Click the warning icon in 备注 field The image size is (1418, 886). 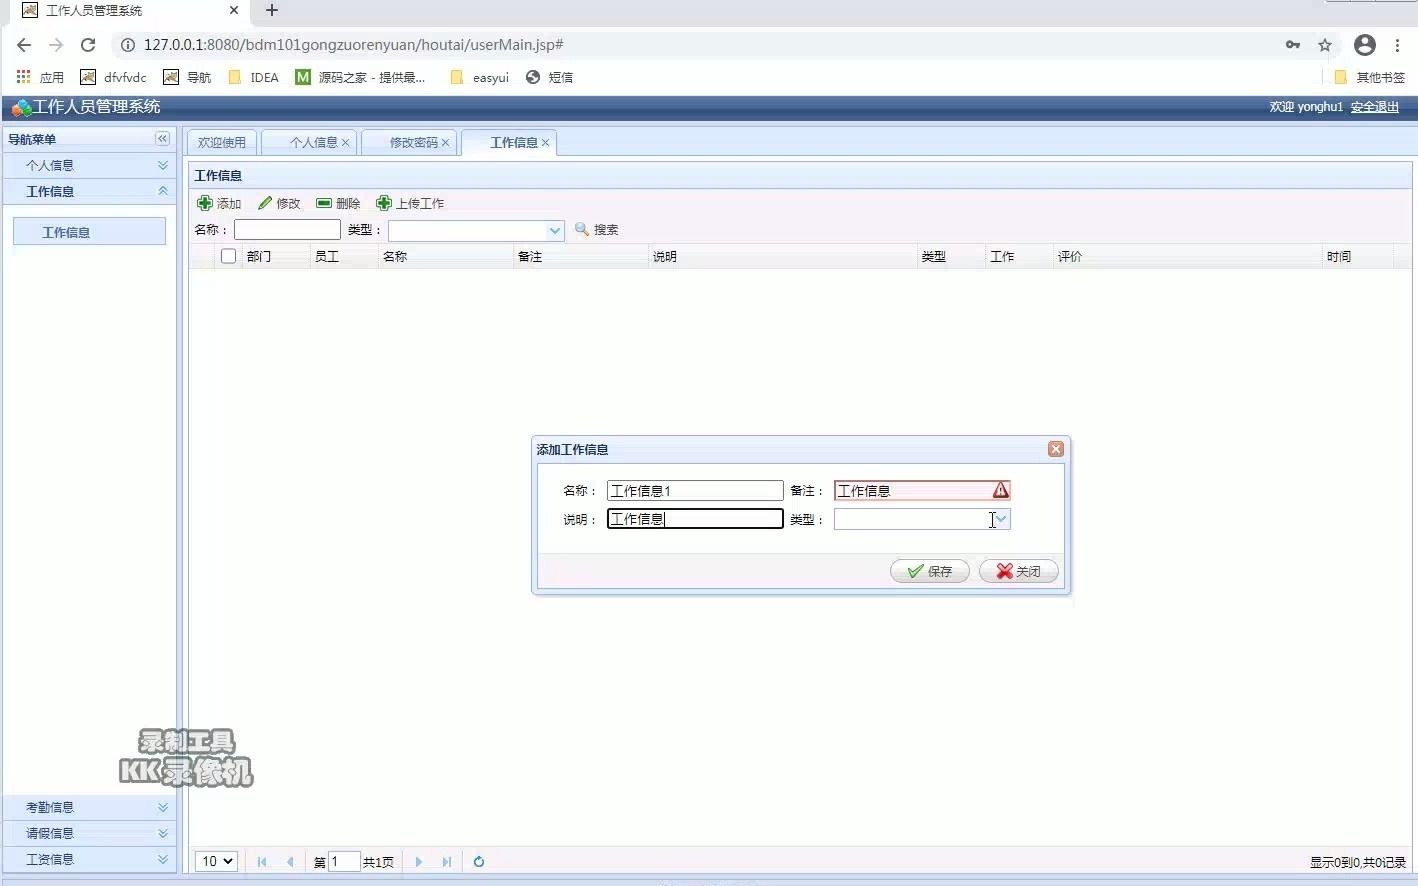(1001, 490)
